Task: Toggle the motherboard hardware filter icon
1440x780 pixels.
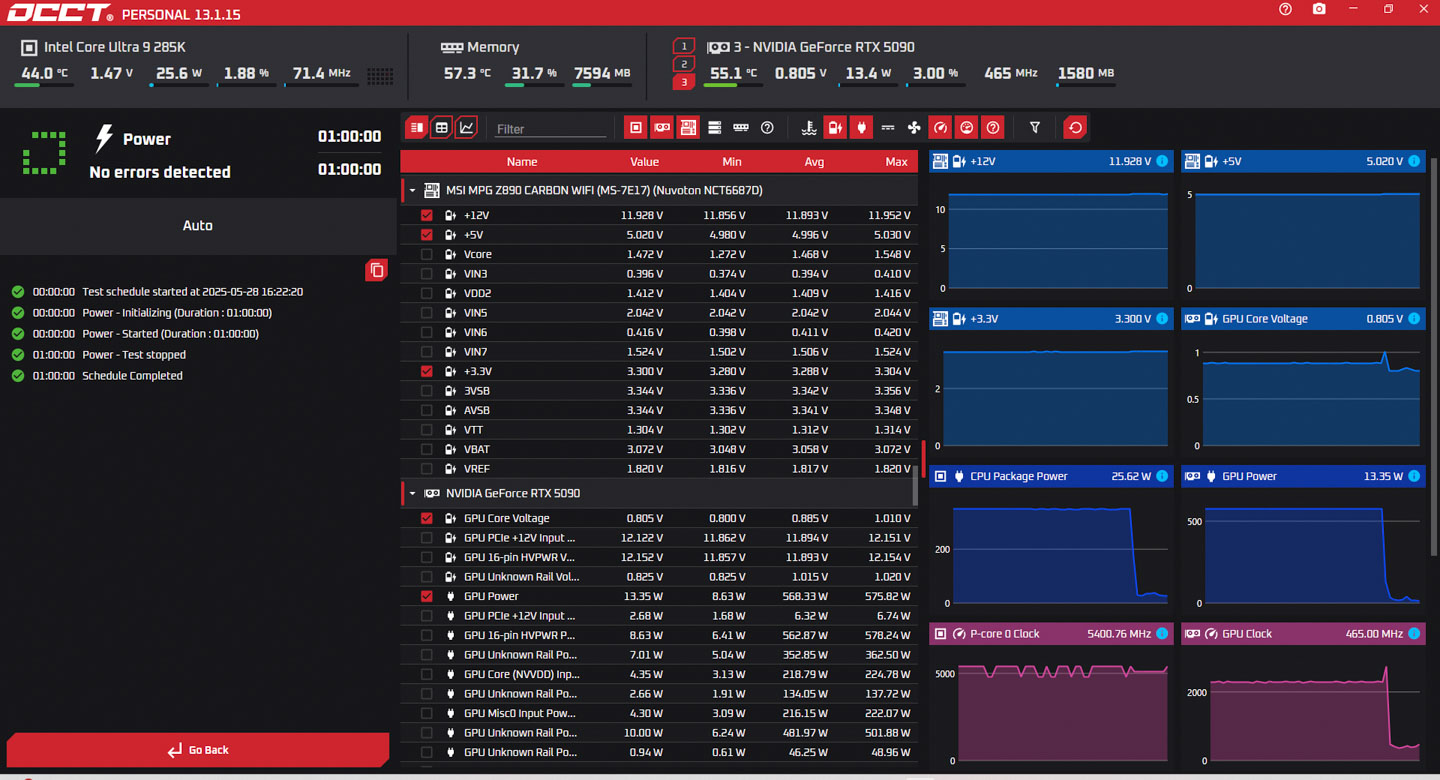Action: click(688, 128)
